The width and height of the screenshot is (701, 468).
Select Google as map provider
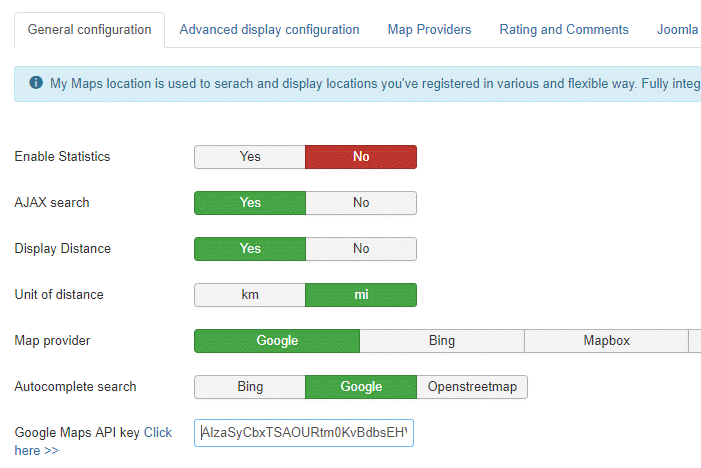pyautogui.click(x=277, y=341)
